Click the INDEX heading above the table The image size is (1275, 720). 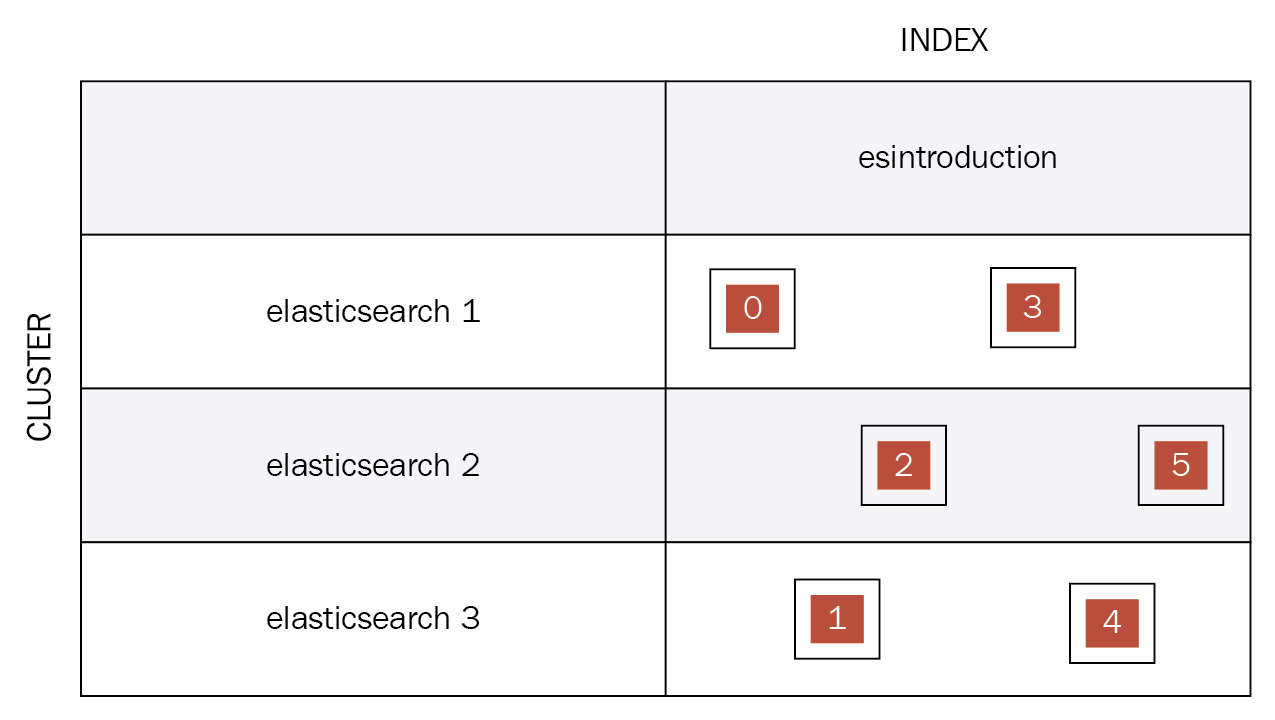944,41
